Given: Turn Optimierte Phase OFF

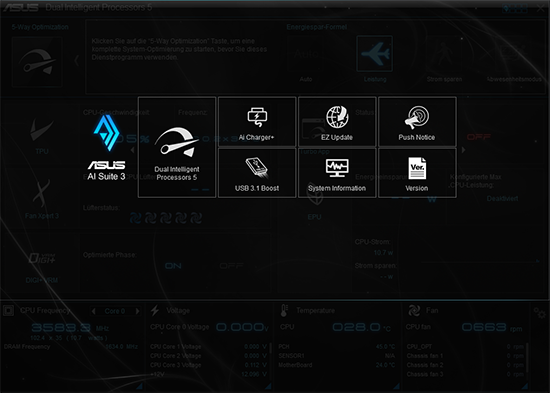Looking at the screenshot, I should [231, 266].
